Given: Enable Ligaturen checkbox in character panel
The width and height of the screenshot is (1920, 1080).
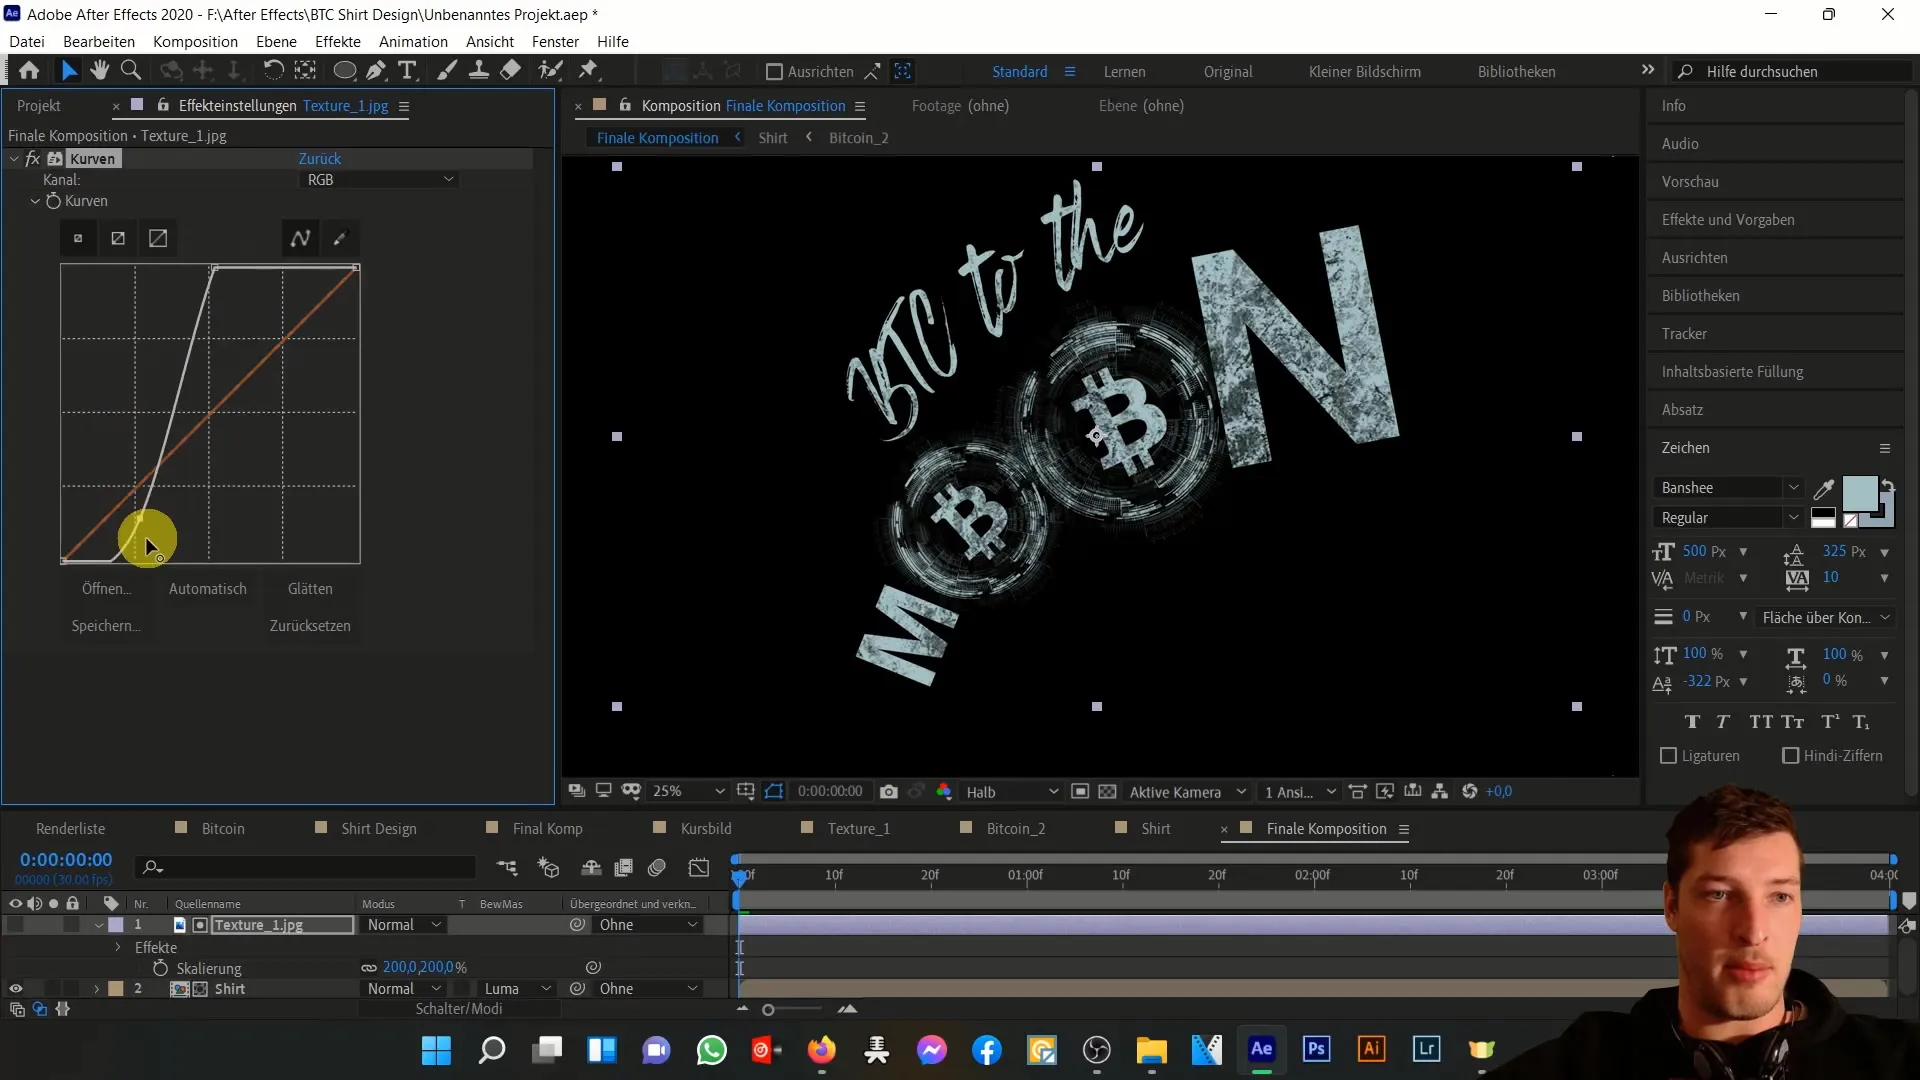Looking at the screenshot, I should [1667, 756].
